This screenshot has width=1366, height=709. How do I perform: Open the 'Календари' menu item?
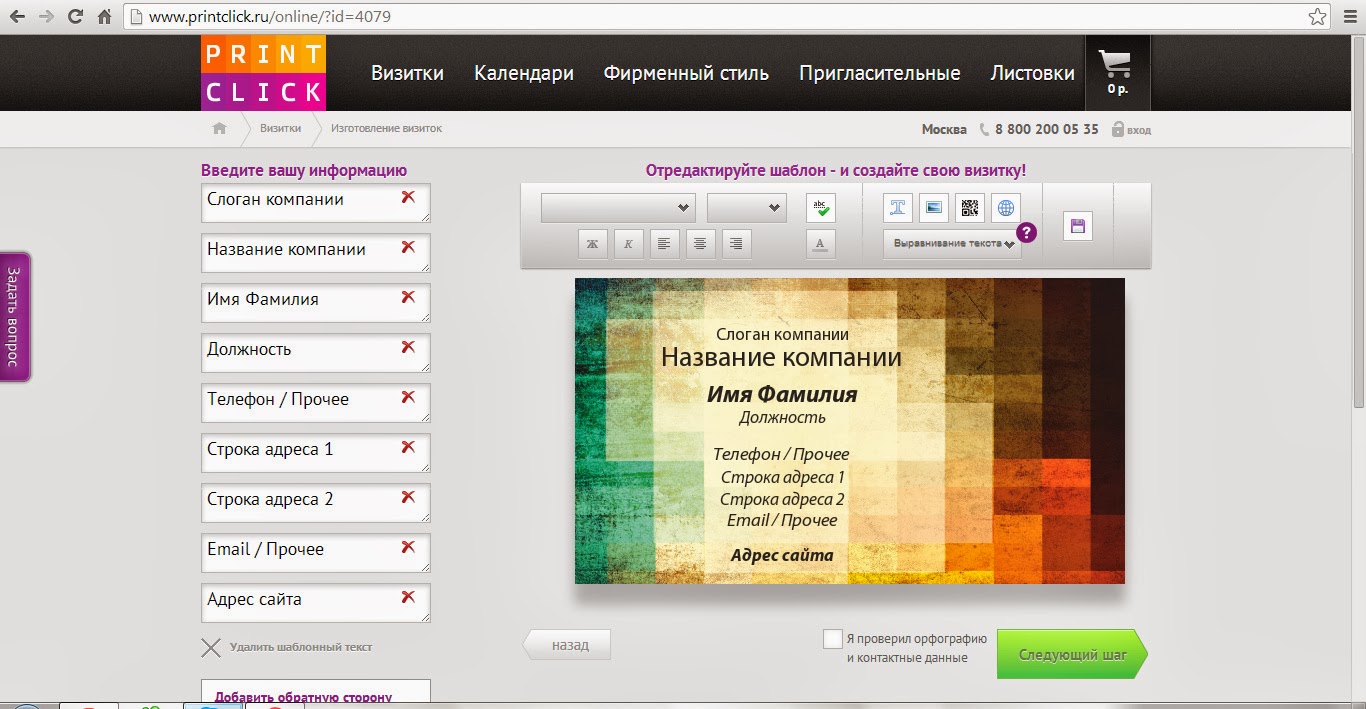(x=523, y=73)
